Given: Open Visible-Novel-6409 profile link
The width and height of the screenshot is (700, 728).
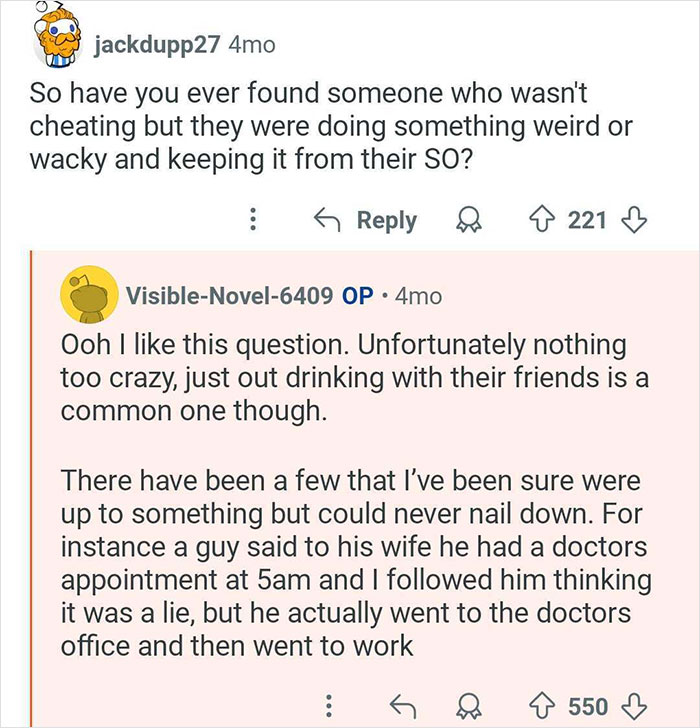Looking at the screenshot, I should click(228, 296).
